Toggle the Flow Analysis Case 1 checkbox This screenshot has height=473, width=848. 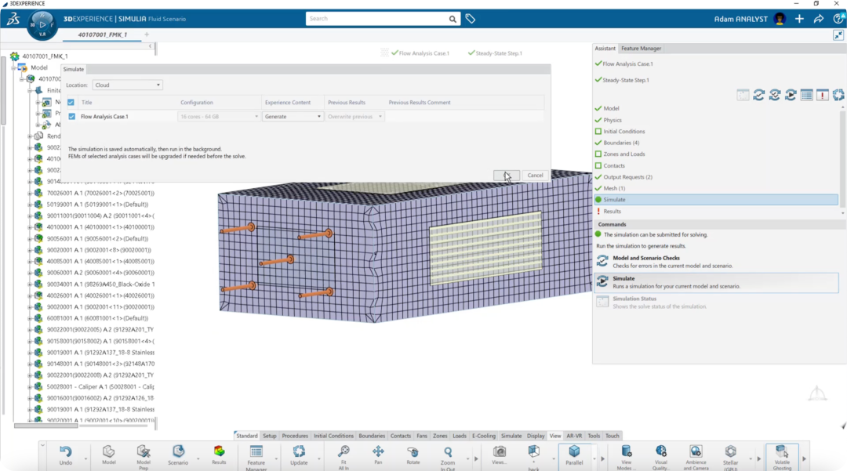click(x=71, y=117)
